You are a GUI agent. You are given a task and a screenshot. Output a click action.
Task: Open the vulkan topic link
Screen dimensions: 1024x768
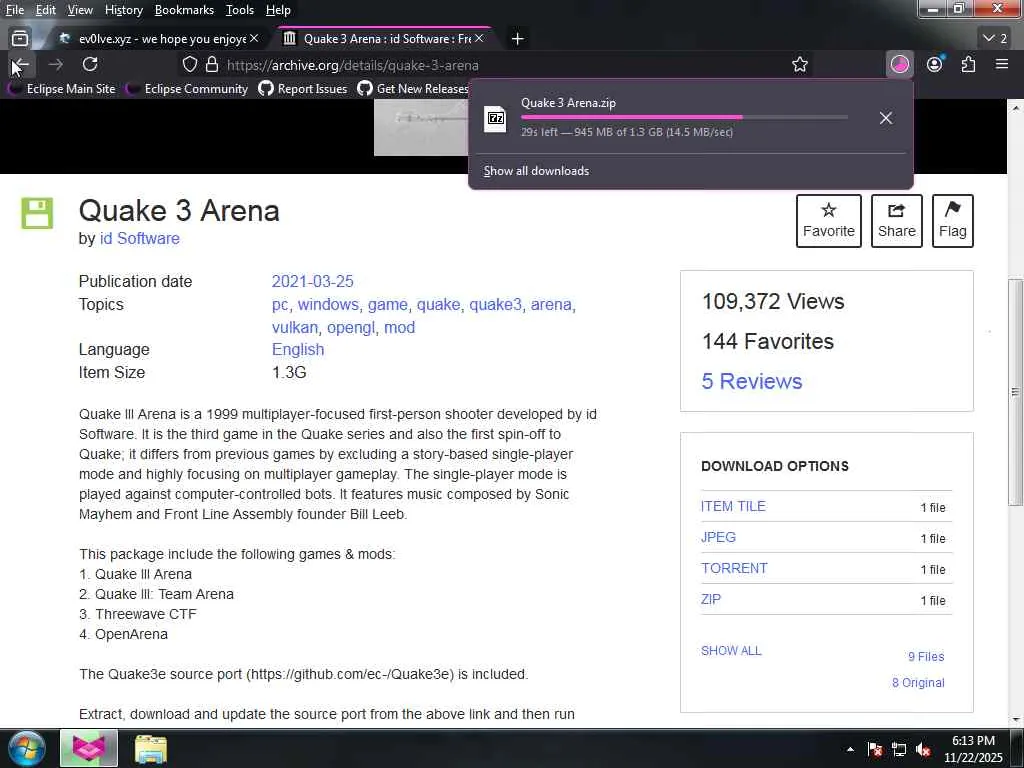click(295, 327)
